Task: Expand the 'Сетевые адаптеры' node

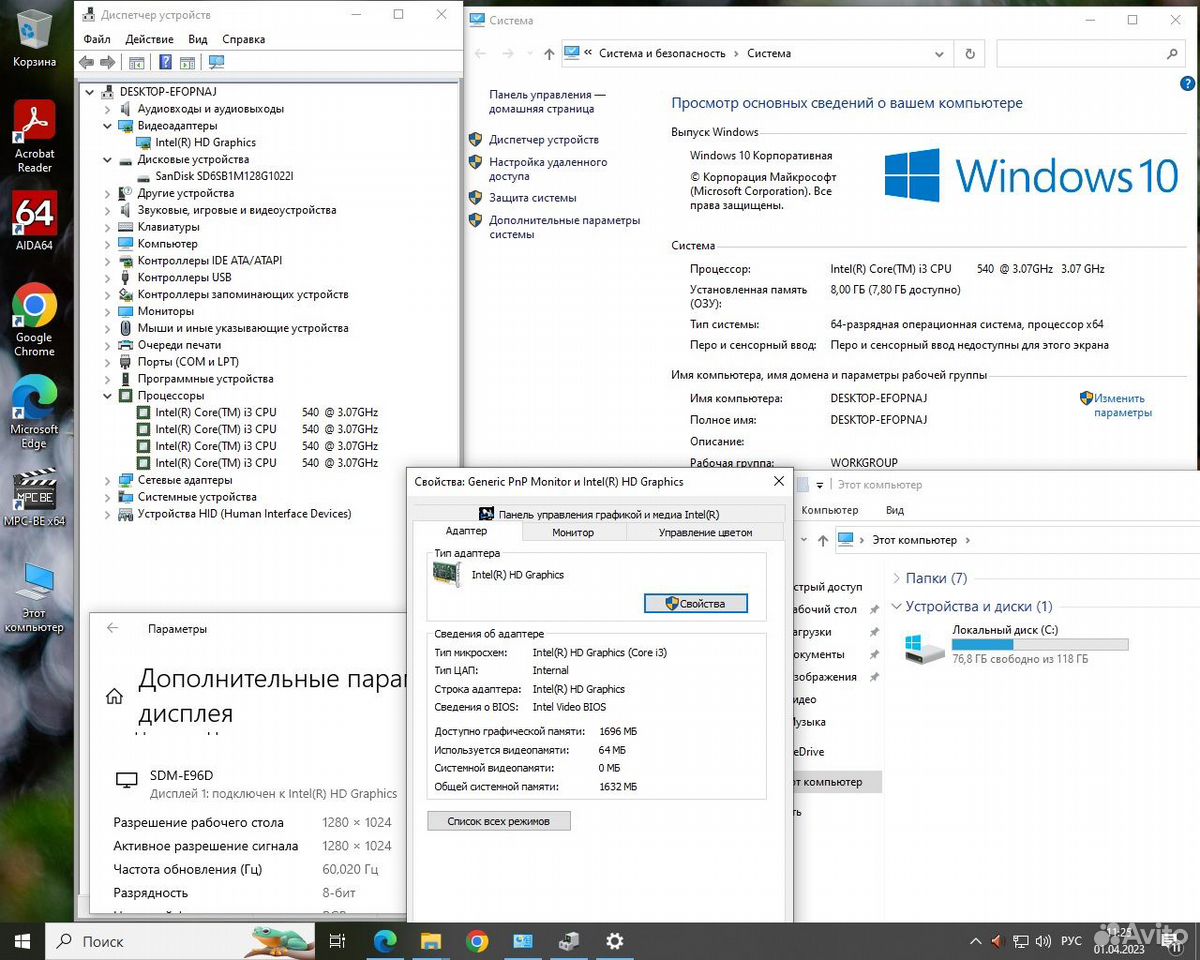Action: coord(108,480)
